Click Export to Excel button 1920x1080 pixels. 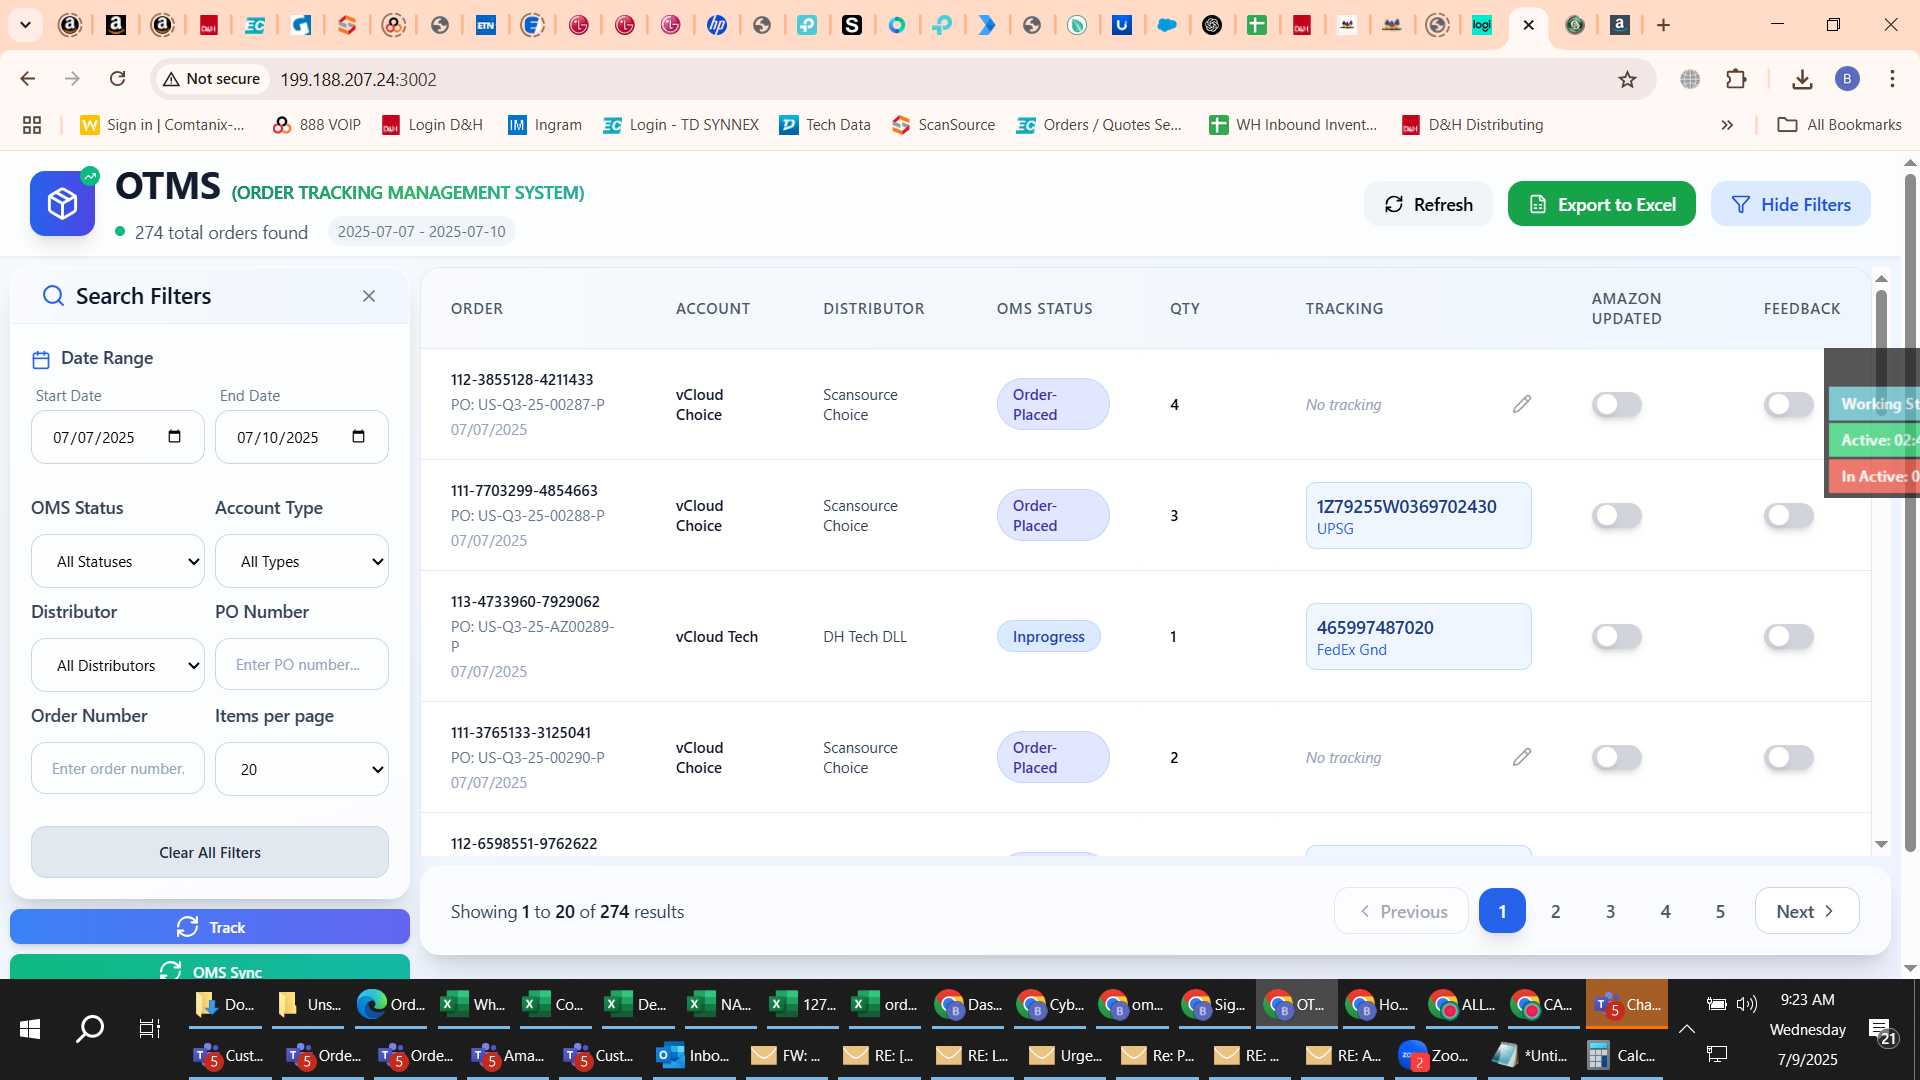pyautogui.click(x=1601, y=204)
